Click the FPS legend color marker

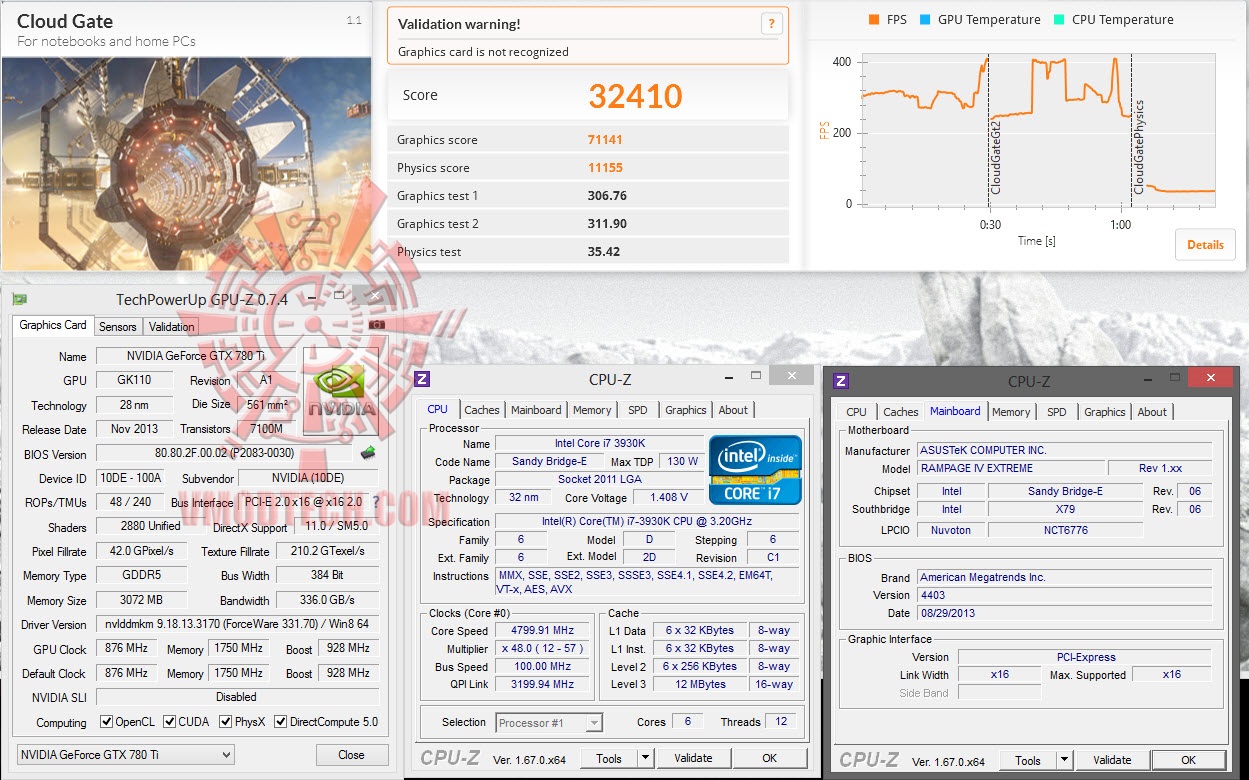pyautogui.click(x=874, y=20)
